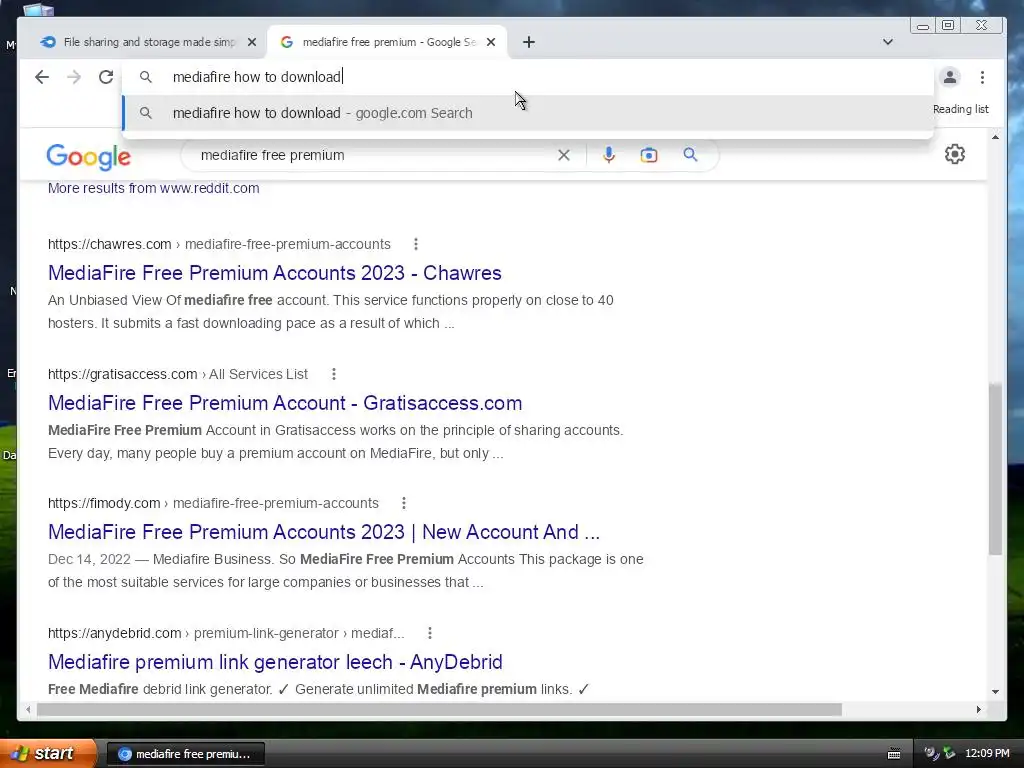Open Mediafire premium link generator leech - AnyDebrid
This screenshot has height=768, width=1024.
(275, 662)
